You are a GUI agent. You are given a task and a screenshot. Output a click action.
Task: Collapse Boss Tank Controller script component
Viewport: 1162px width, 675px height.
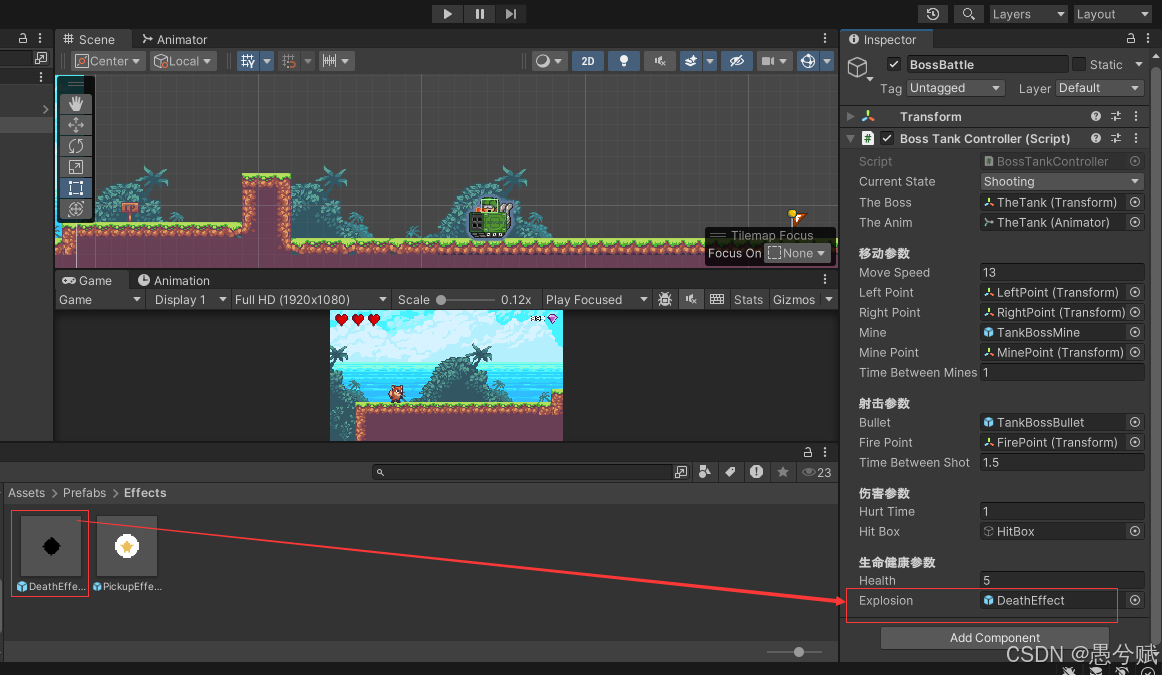click(x=850, y=139)
